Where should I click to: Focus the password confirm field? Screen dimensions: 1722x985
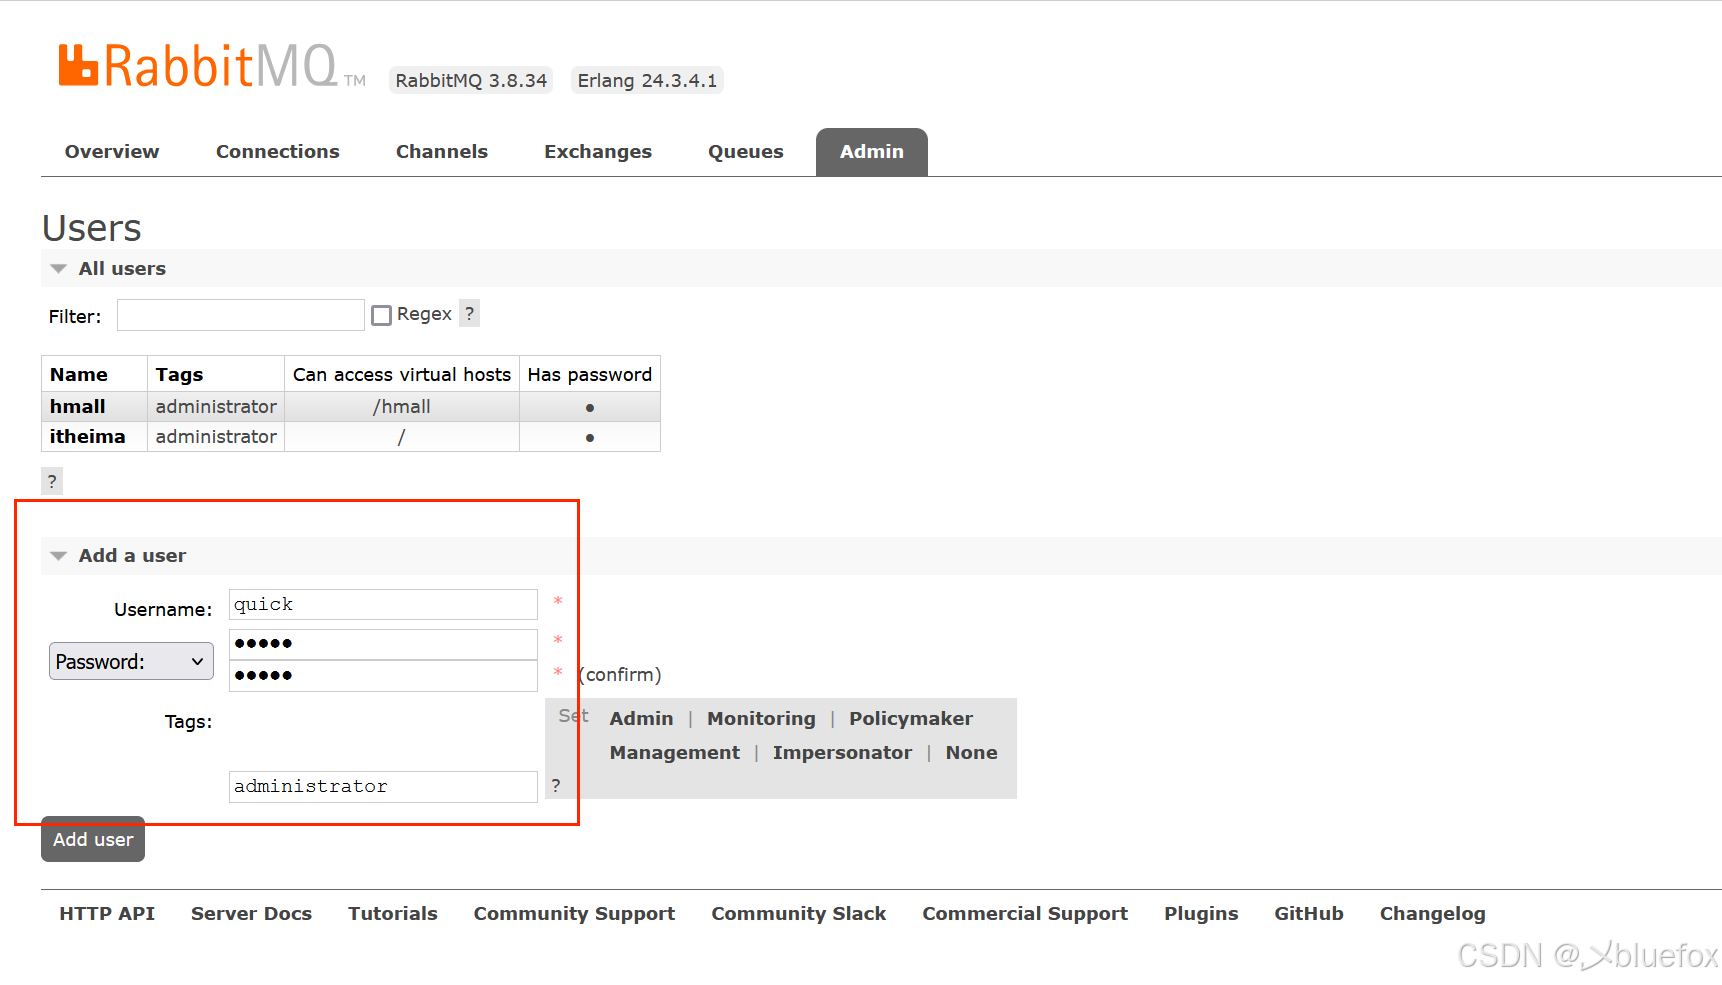(x=383, y=676)
